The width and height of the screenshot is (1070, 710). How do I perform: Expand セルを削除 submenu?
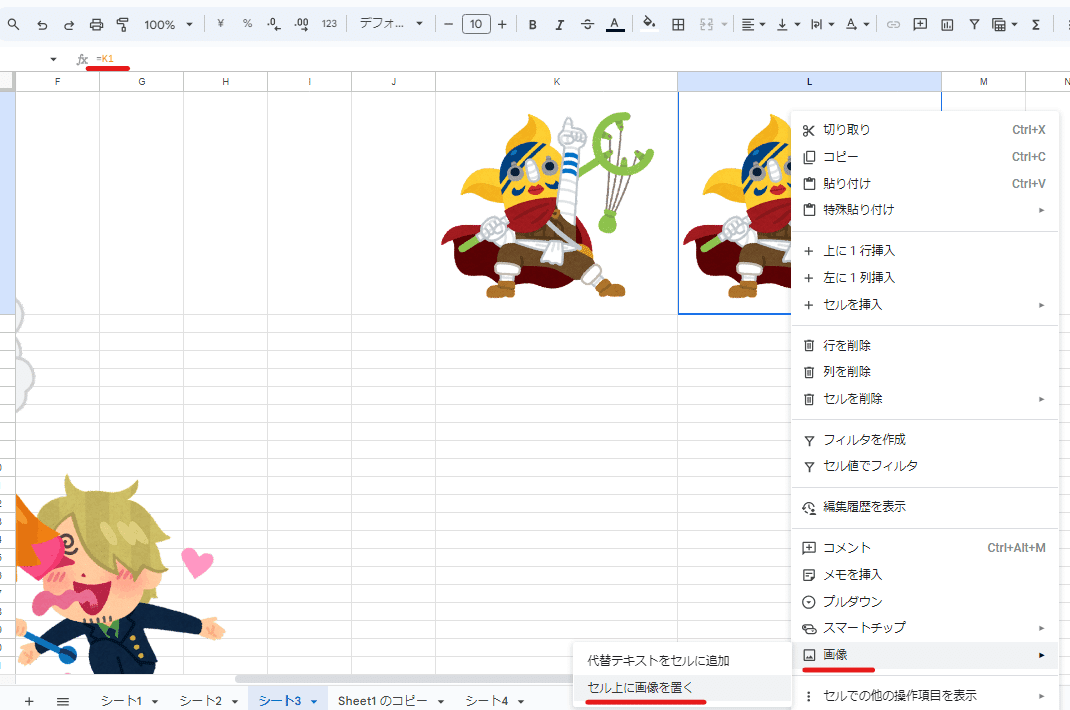[924, 399]
